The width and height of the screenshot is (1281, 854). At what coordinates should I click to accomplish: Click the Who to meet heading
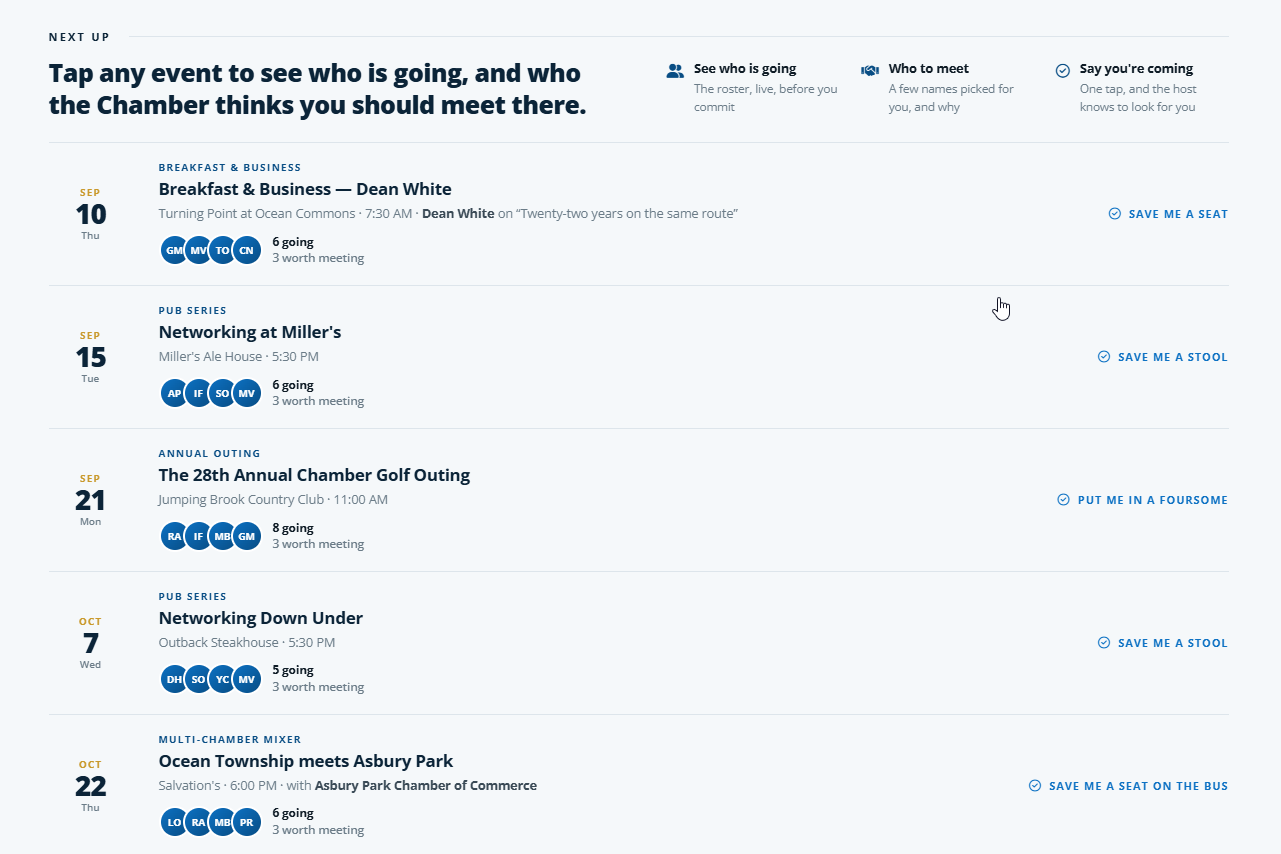929,69
